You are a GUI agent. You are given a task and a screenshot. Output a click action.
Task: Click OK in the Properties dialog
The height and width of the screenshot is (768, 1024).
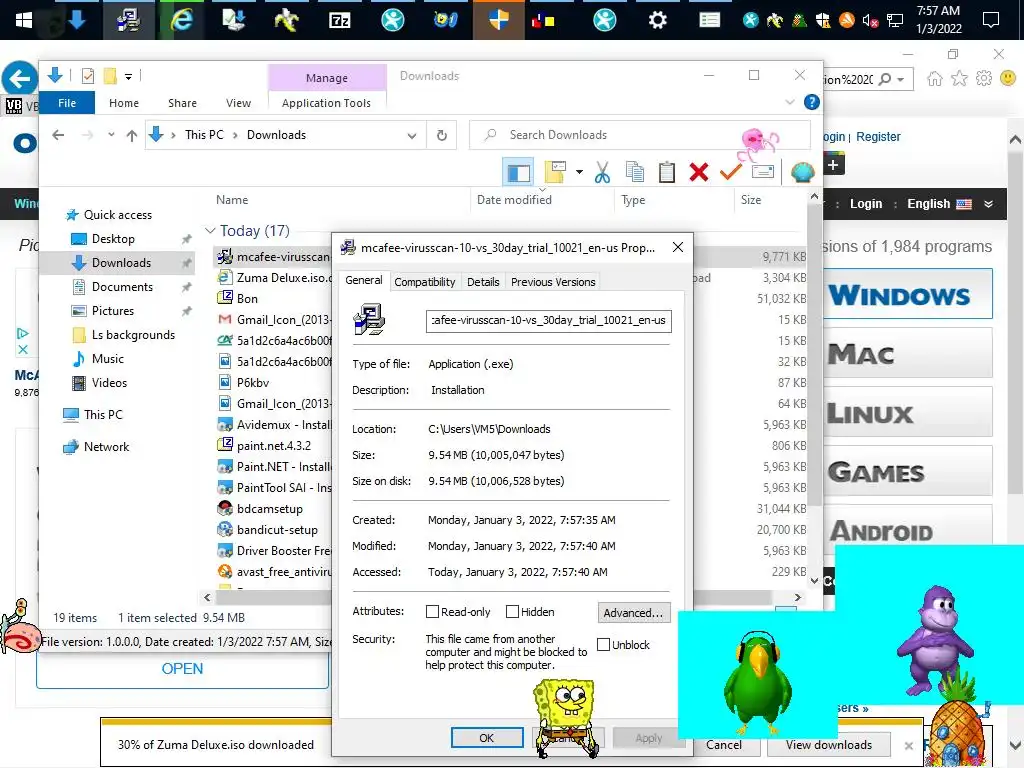(487, 738)
